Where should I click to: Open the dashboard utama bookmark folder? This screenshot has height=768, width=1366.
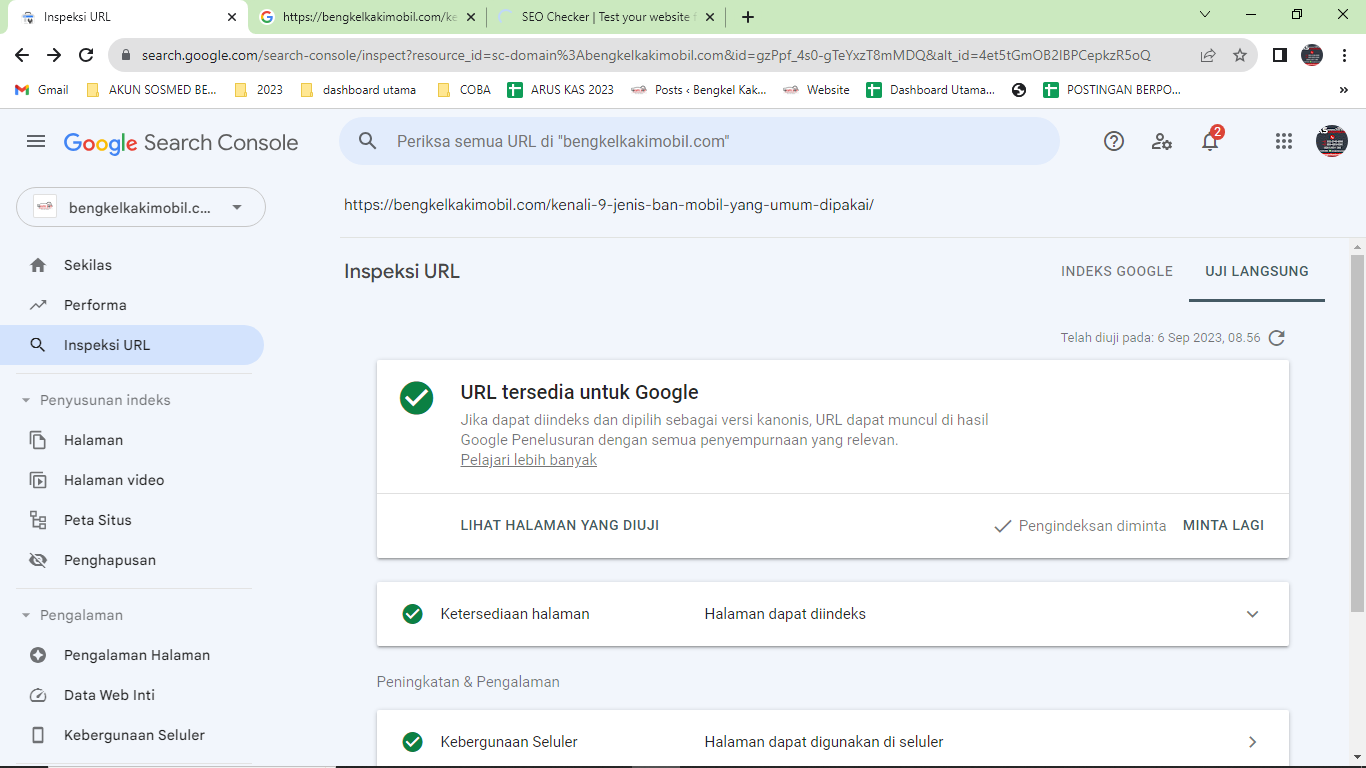point(358,90)
